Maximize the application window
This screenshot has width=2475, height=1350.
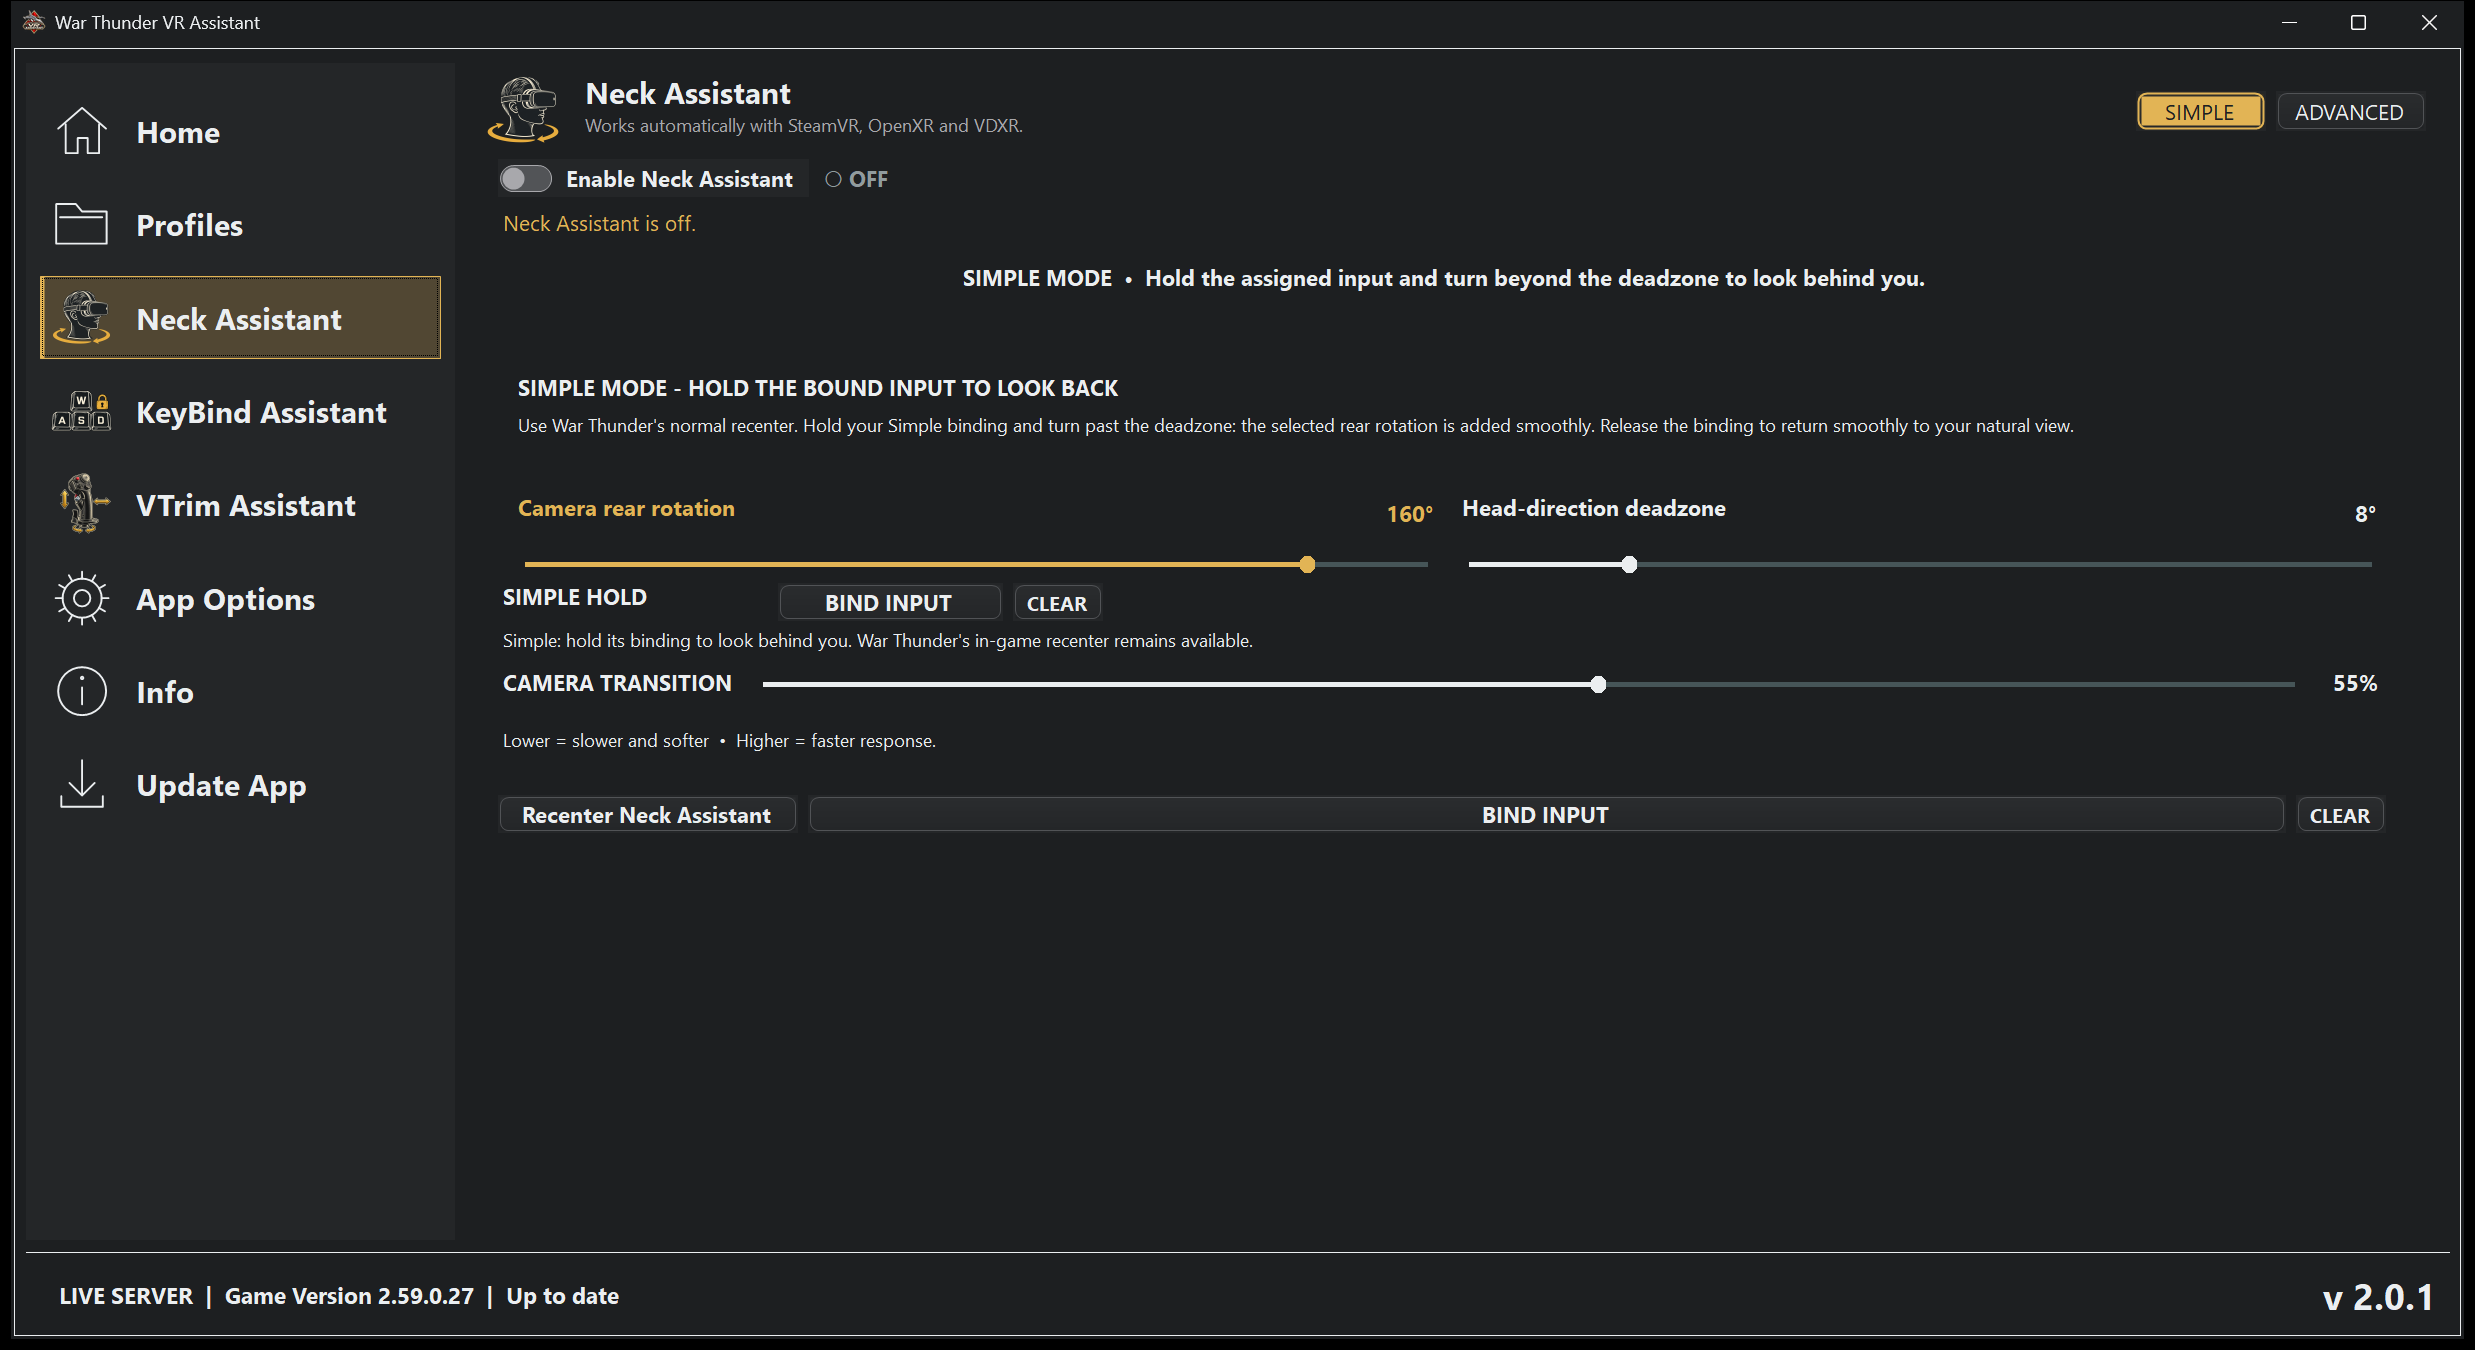click(x=2358, y=22)
